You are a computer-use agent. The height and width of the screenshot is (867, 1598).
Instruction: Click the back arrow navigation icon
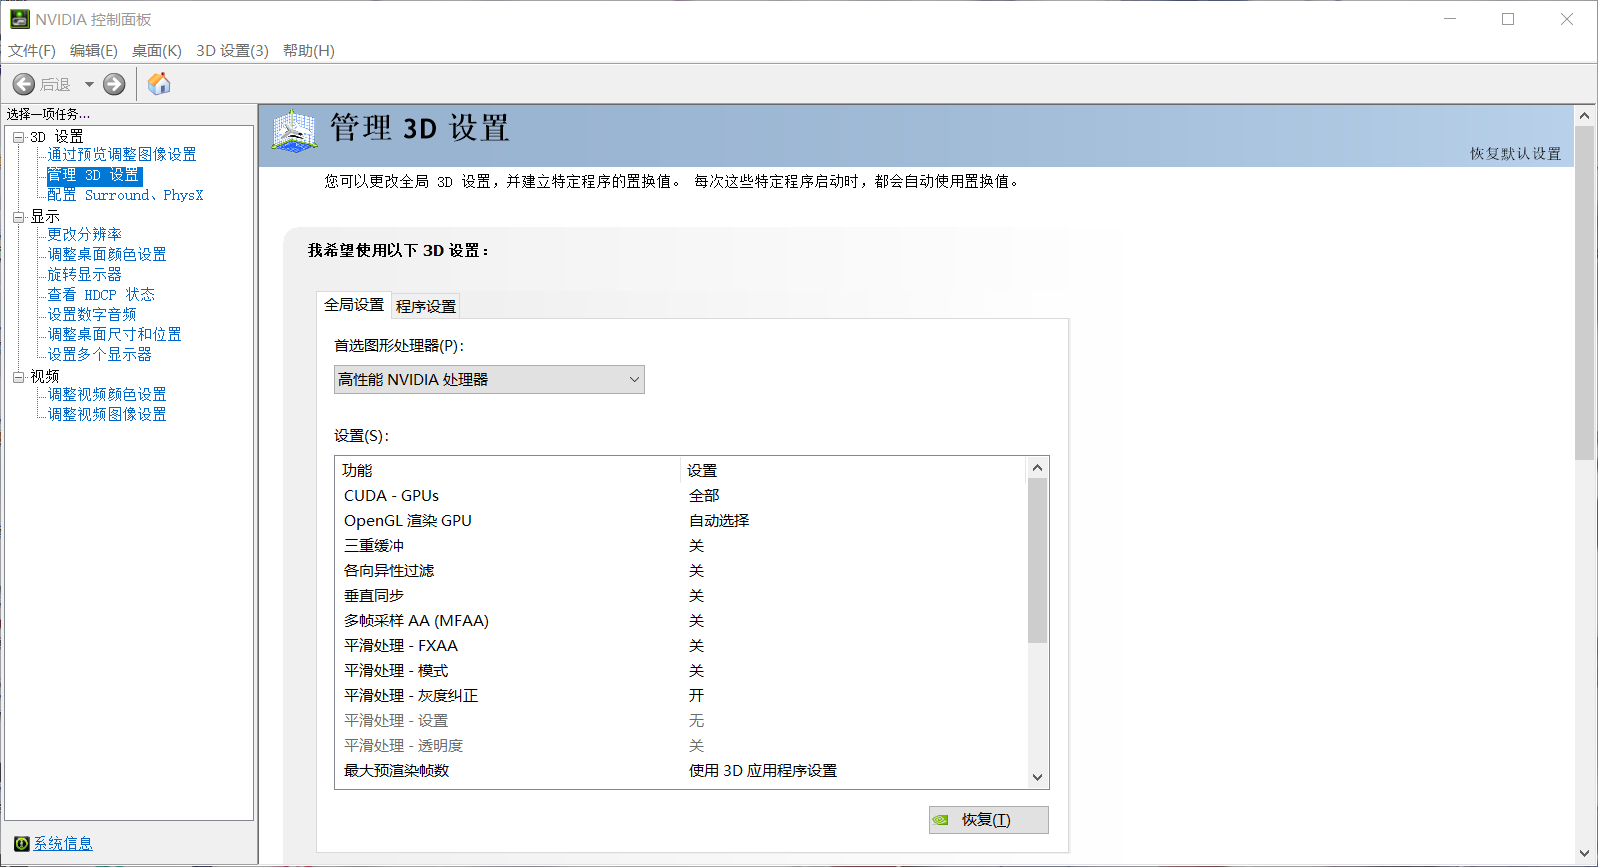[x=24, y=85]
